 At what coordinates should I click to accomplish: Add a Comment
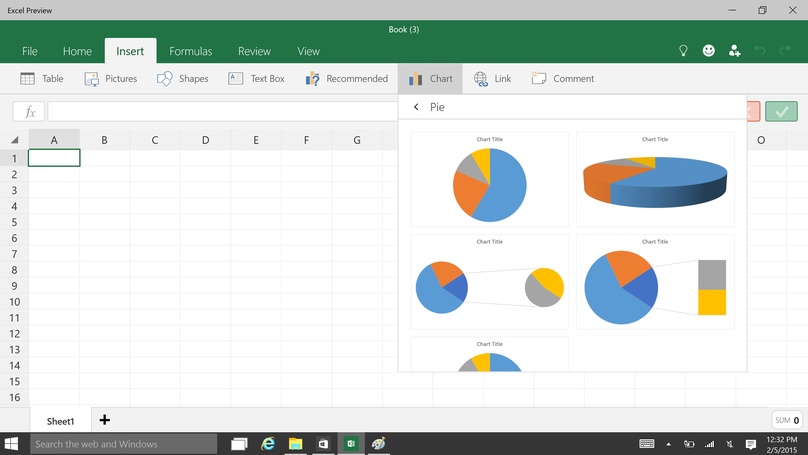(x=563, y=78)
